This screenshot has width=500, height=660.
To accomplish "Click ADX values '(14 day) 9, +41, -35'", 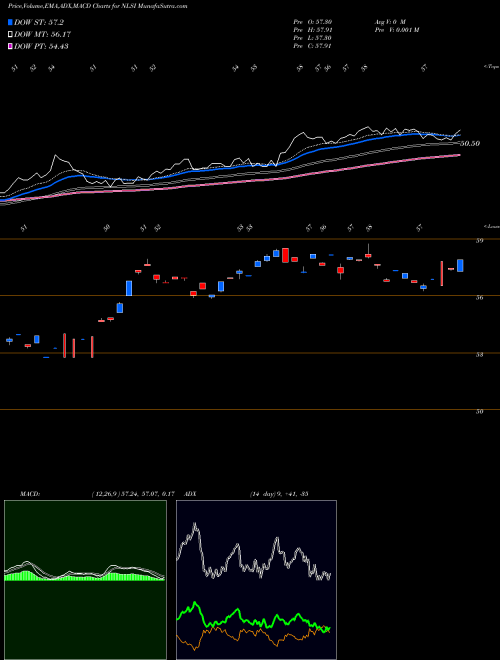I will tap(279, 494).
